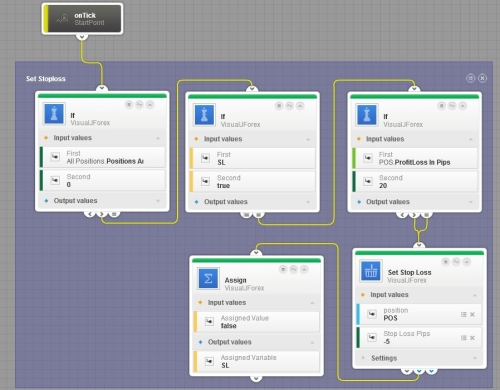Click the chess-piece icon of the ProfitLoss If block
Image resolution: width=500 pixels, height=390 pixels.
coord(367,114)
